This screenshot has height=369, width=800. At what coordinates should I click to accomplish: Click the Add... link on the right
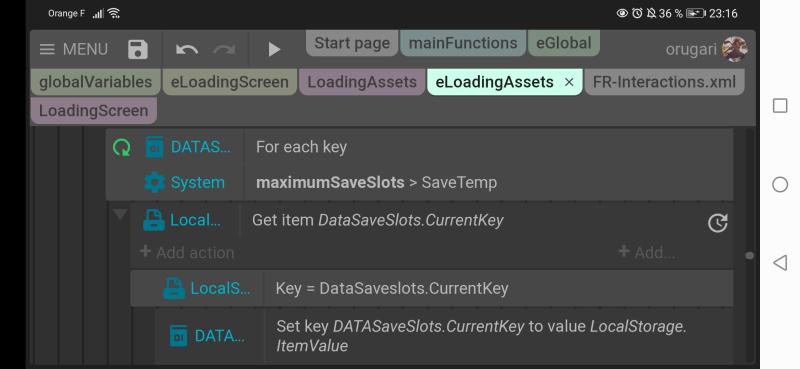(x=646, y=252)
